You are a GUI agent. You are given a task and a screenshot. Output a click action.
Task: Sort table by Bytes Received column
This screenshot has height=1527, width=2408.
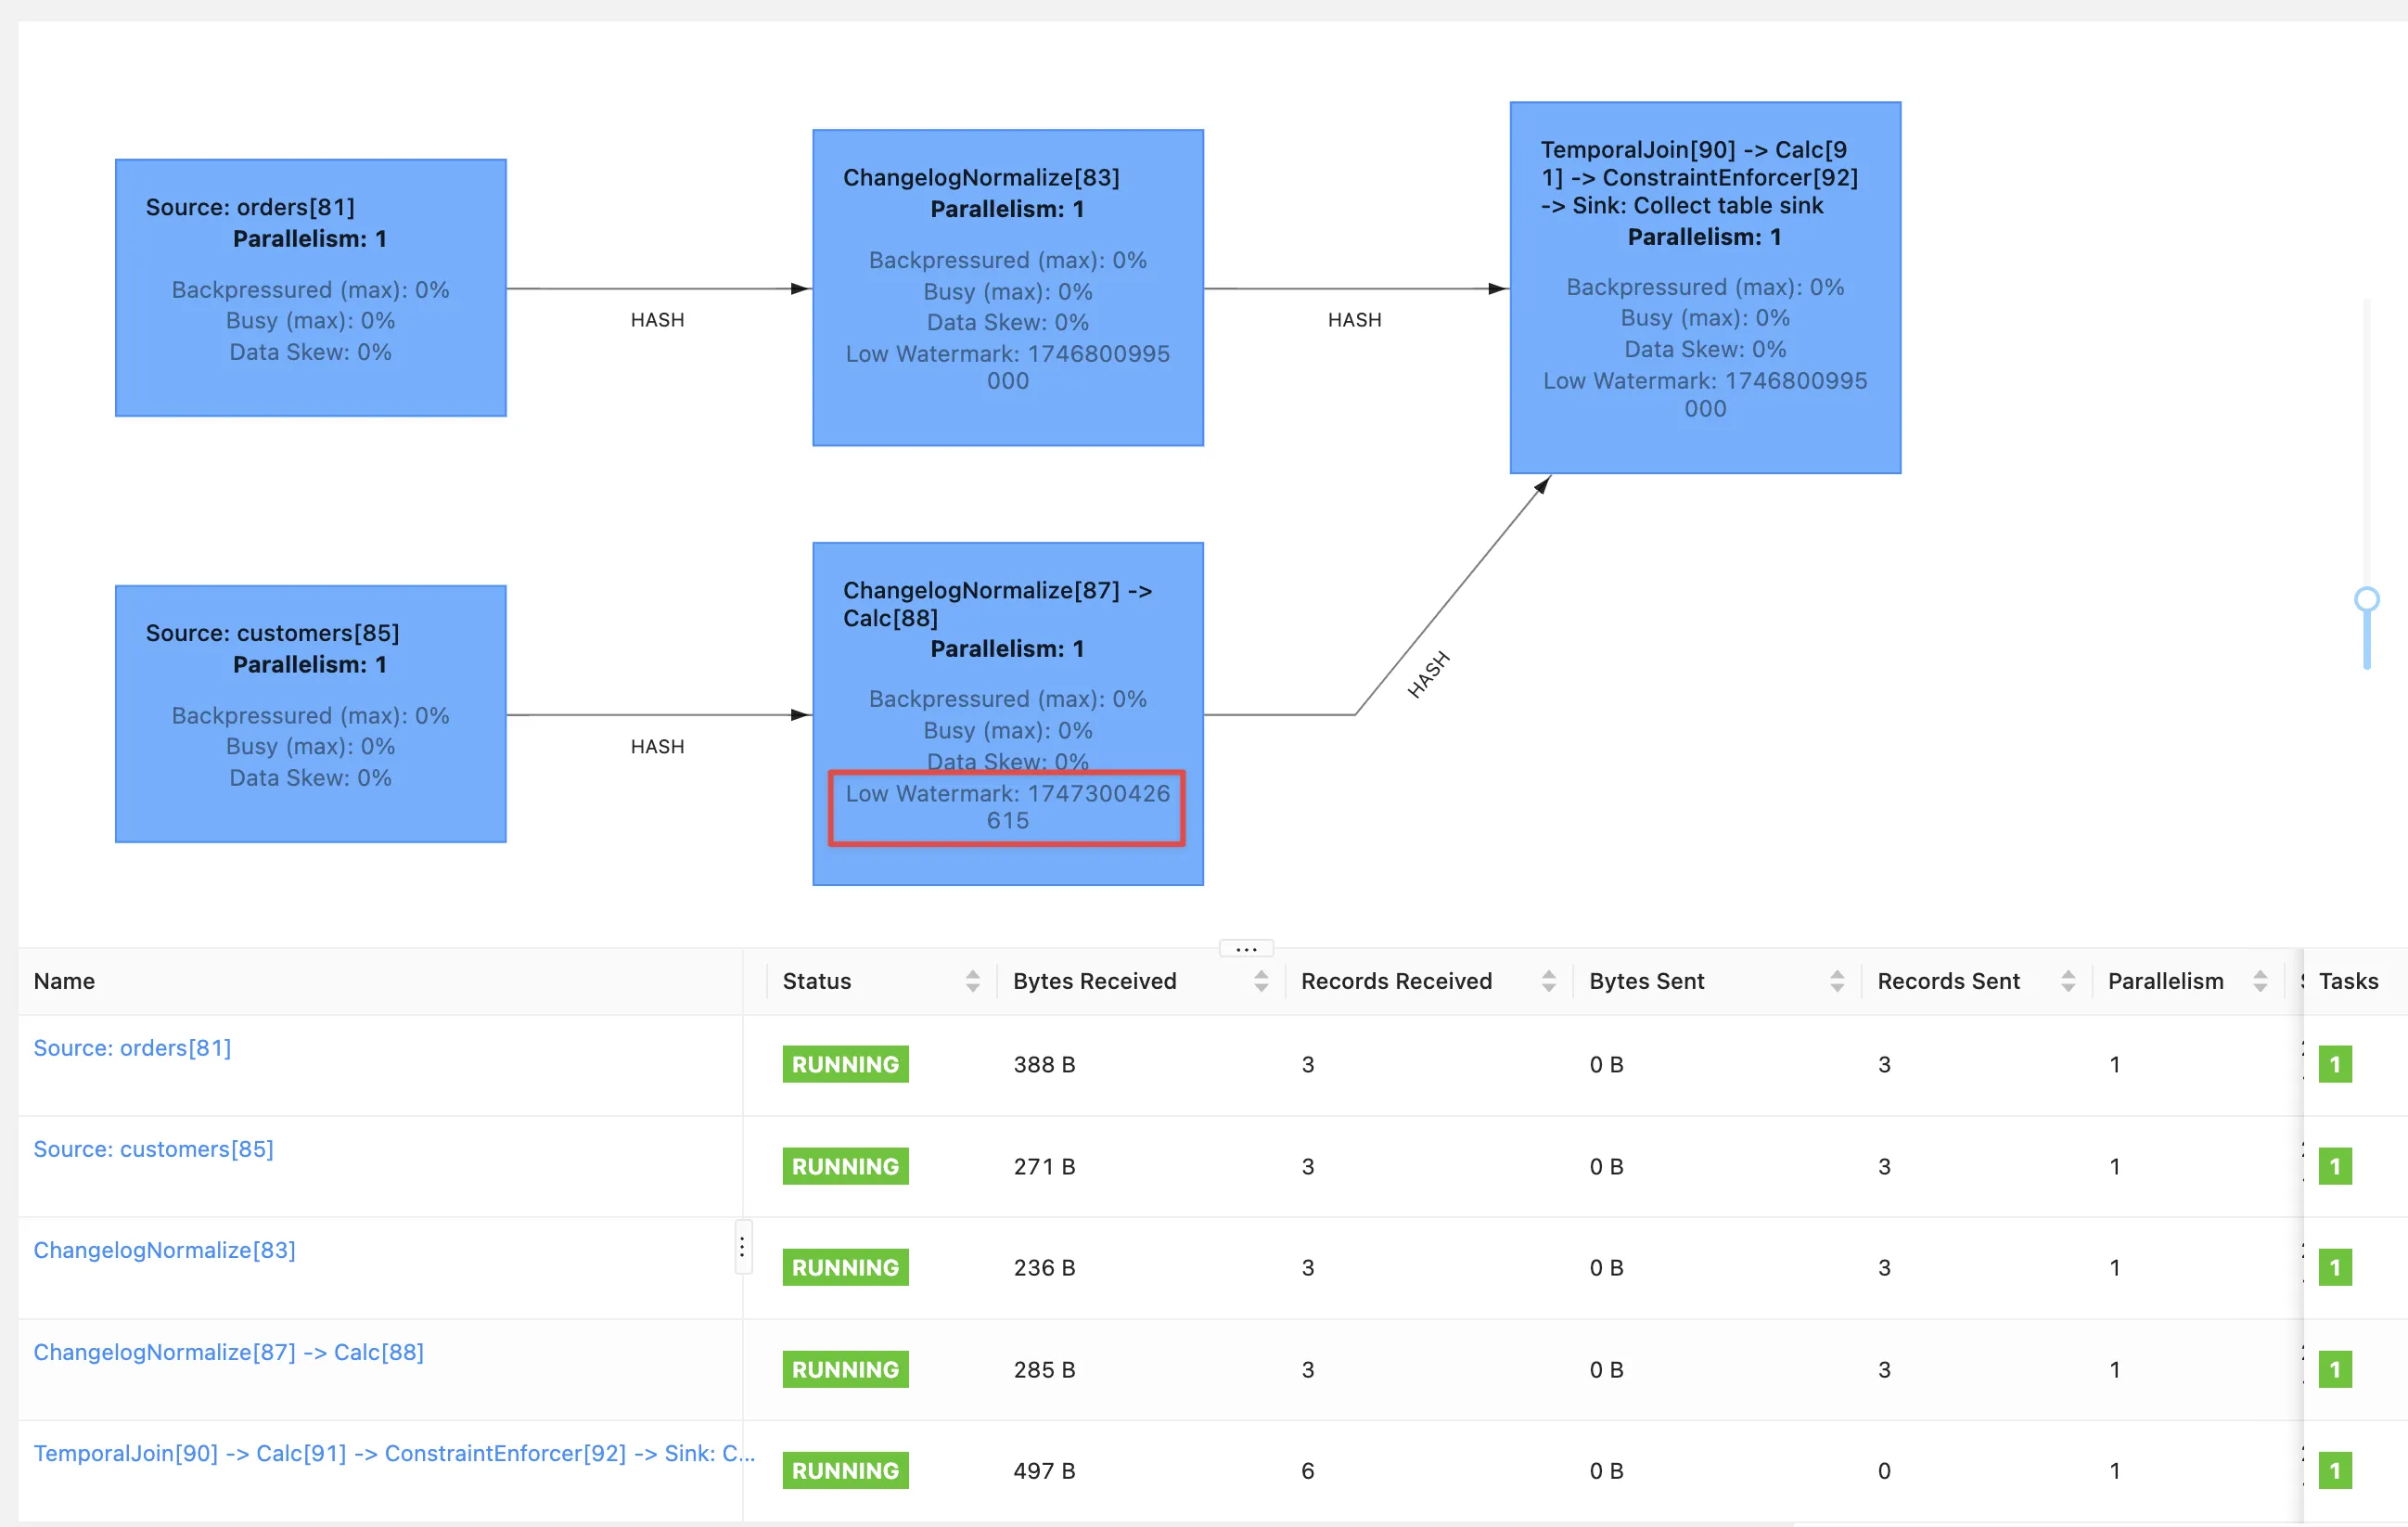click(x=1260, y=981)
